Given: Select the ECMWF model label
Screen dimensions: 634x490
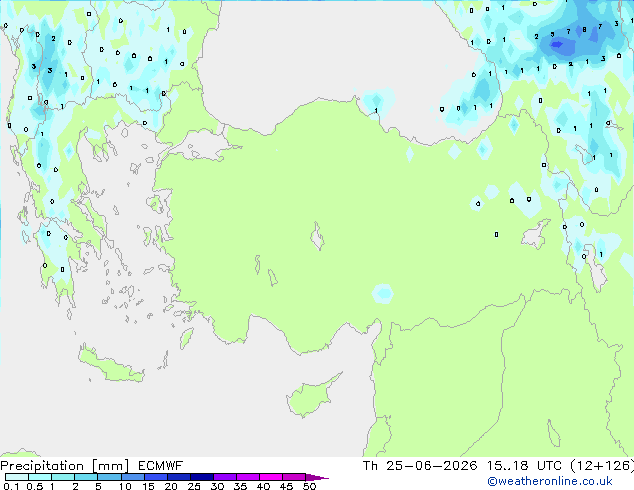Looking at the screenshot, I should pos(161,466).
